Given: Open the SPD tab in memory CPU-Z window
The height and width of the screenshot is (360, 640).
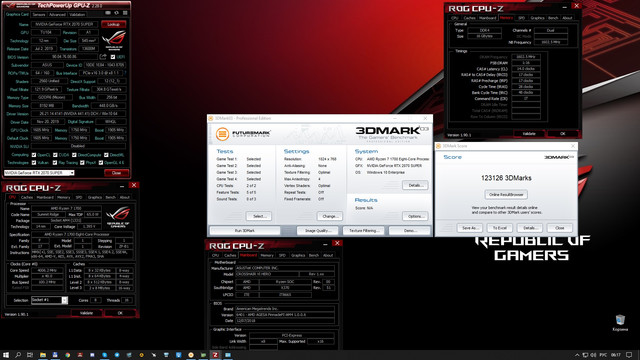Looking at the screenshot, I should (x=521, y=18).
